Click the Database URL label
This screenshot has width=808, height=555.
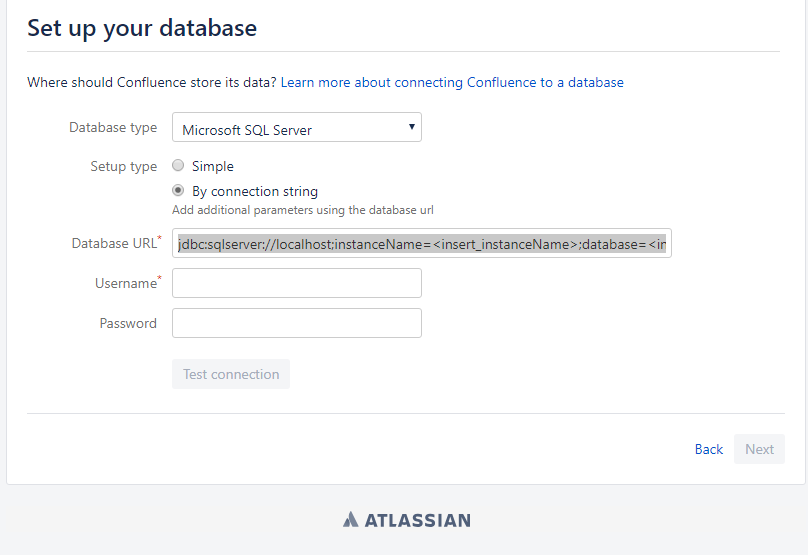pos(116,243)
